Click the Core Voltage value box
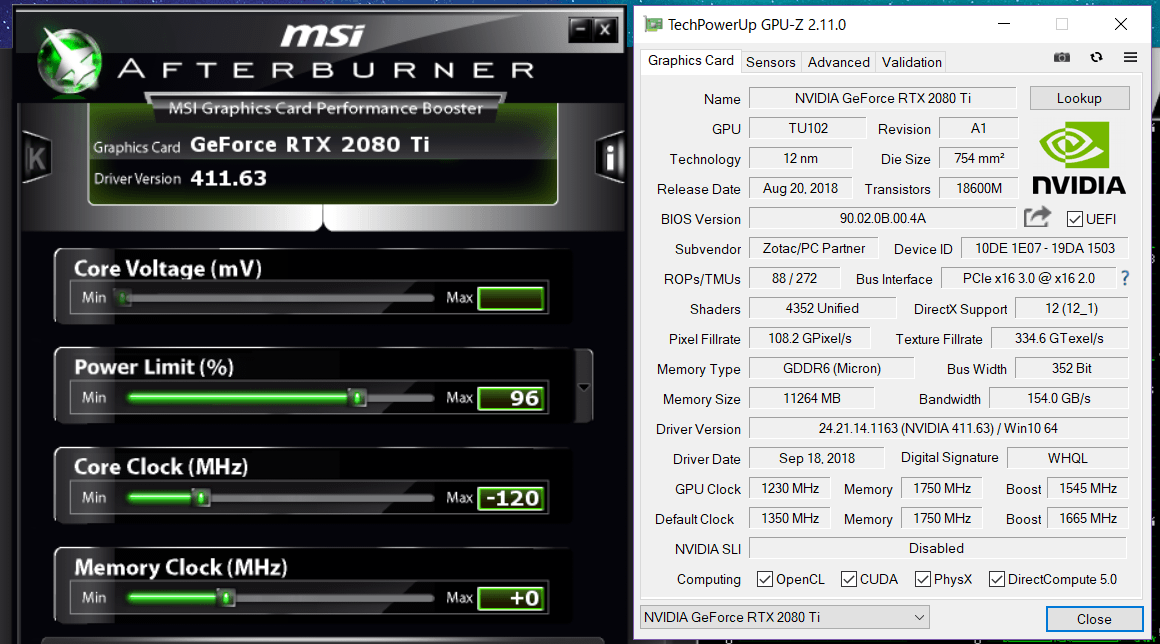The height and width of the screenshot is (644, 1160). [510, 298]
